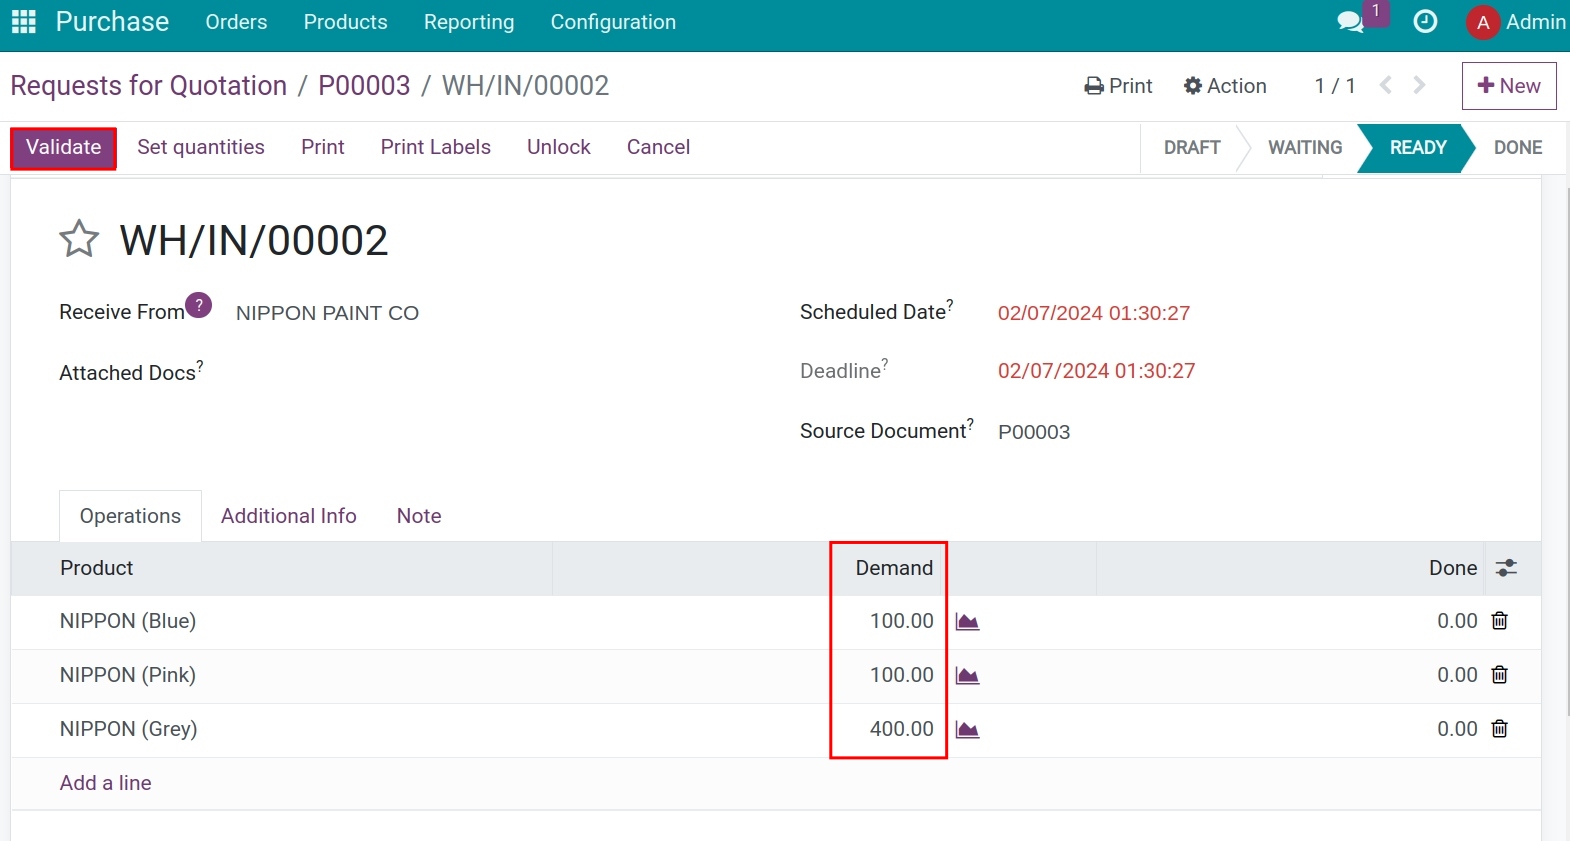Open the Reporting menu
The height and width of the screenshot is (841, 1570).
click(x=469, y=22)
